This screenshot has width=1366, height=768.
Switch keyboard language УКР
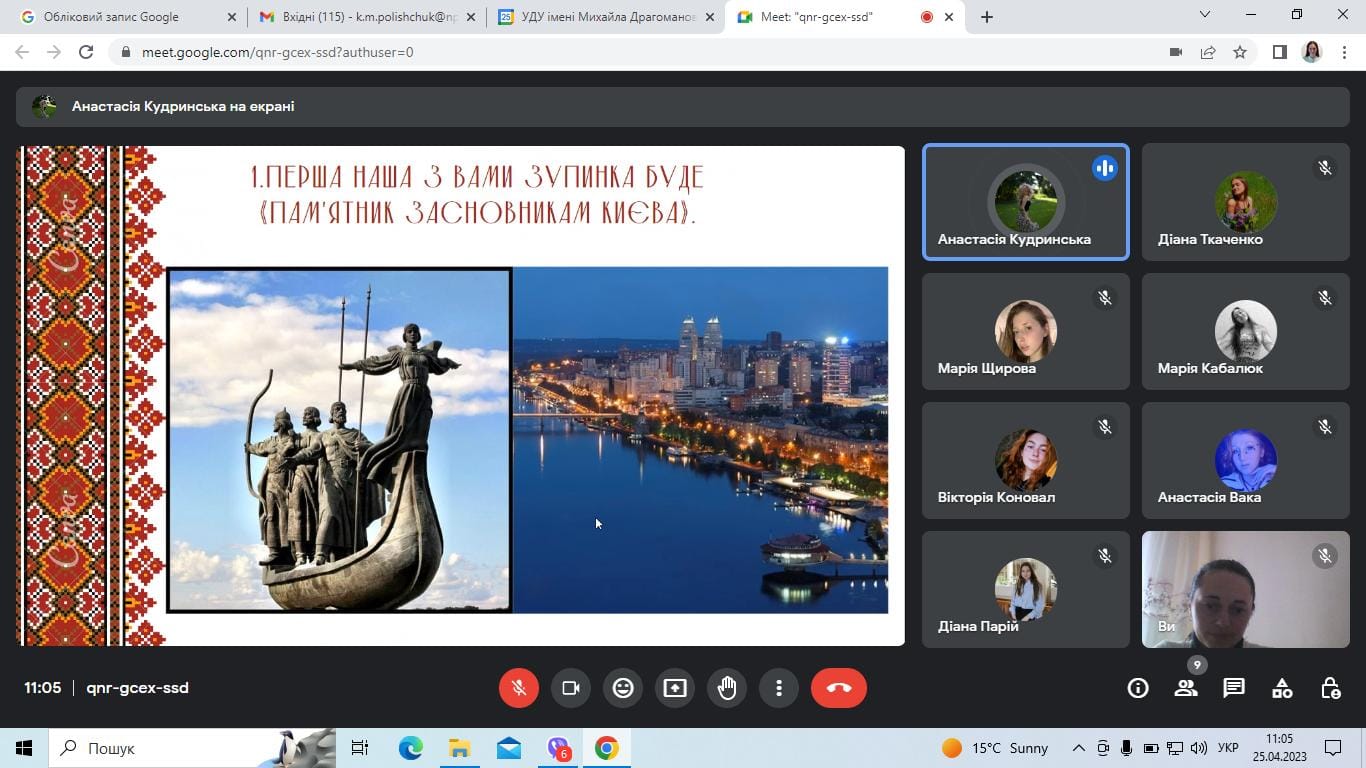pyautogui.click(x=1229, y=748)
